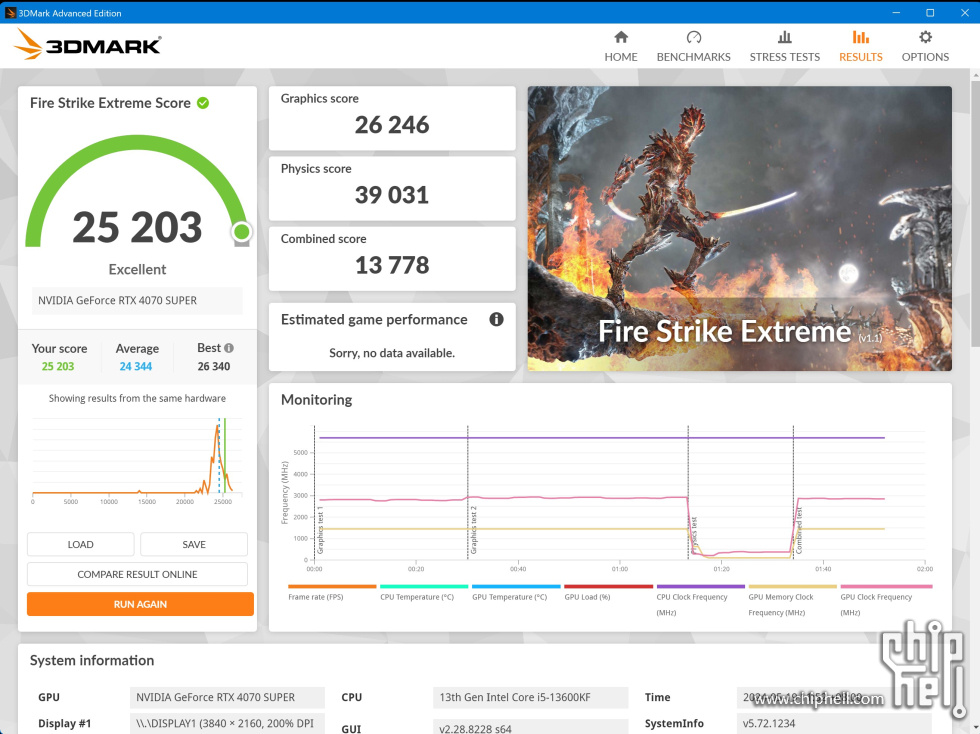
Task: Click the Average score 24 344
Action: pyautogui.click(x=136, y=366)
